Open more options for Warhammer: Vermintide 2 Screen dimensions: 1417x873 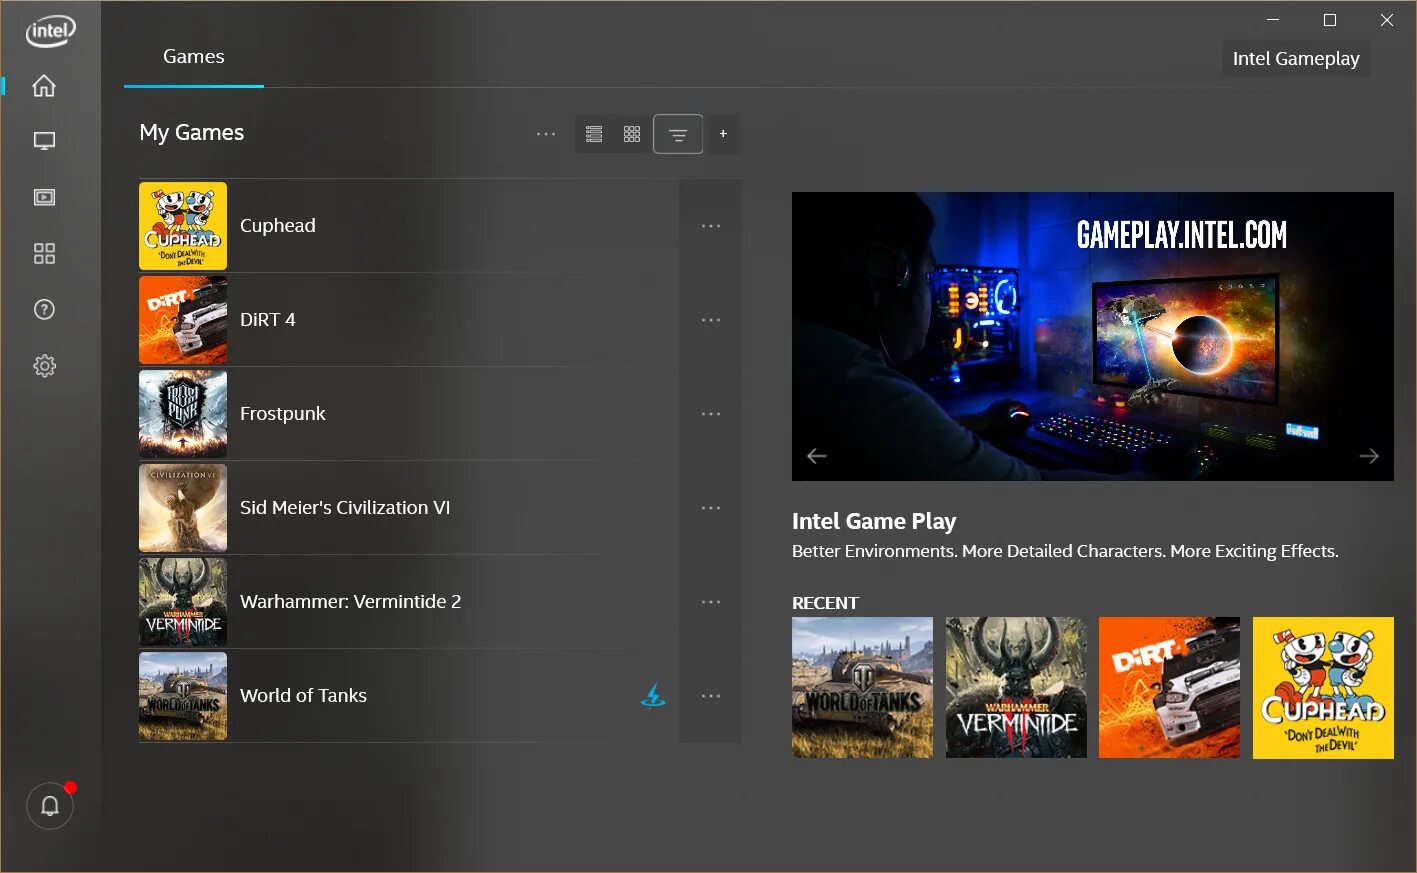click(x=711, y=602)
